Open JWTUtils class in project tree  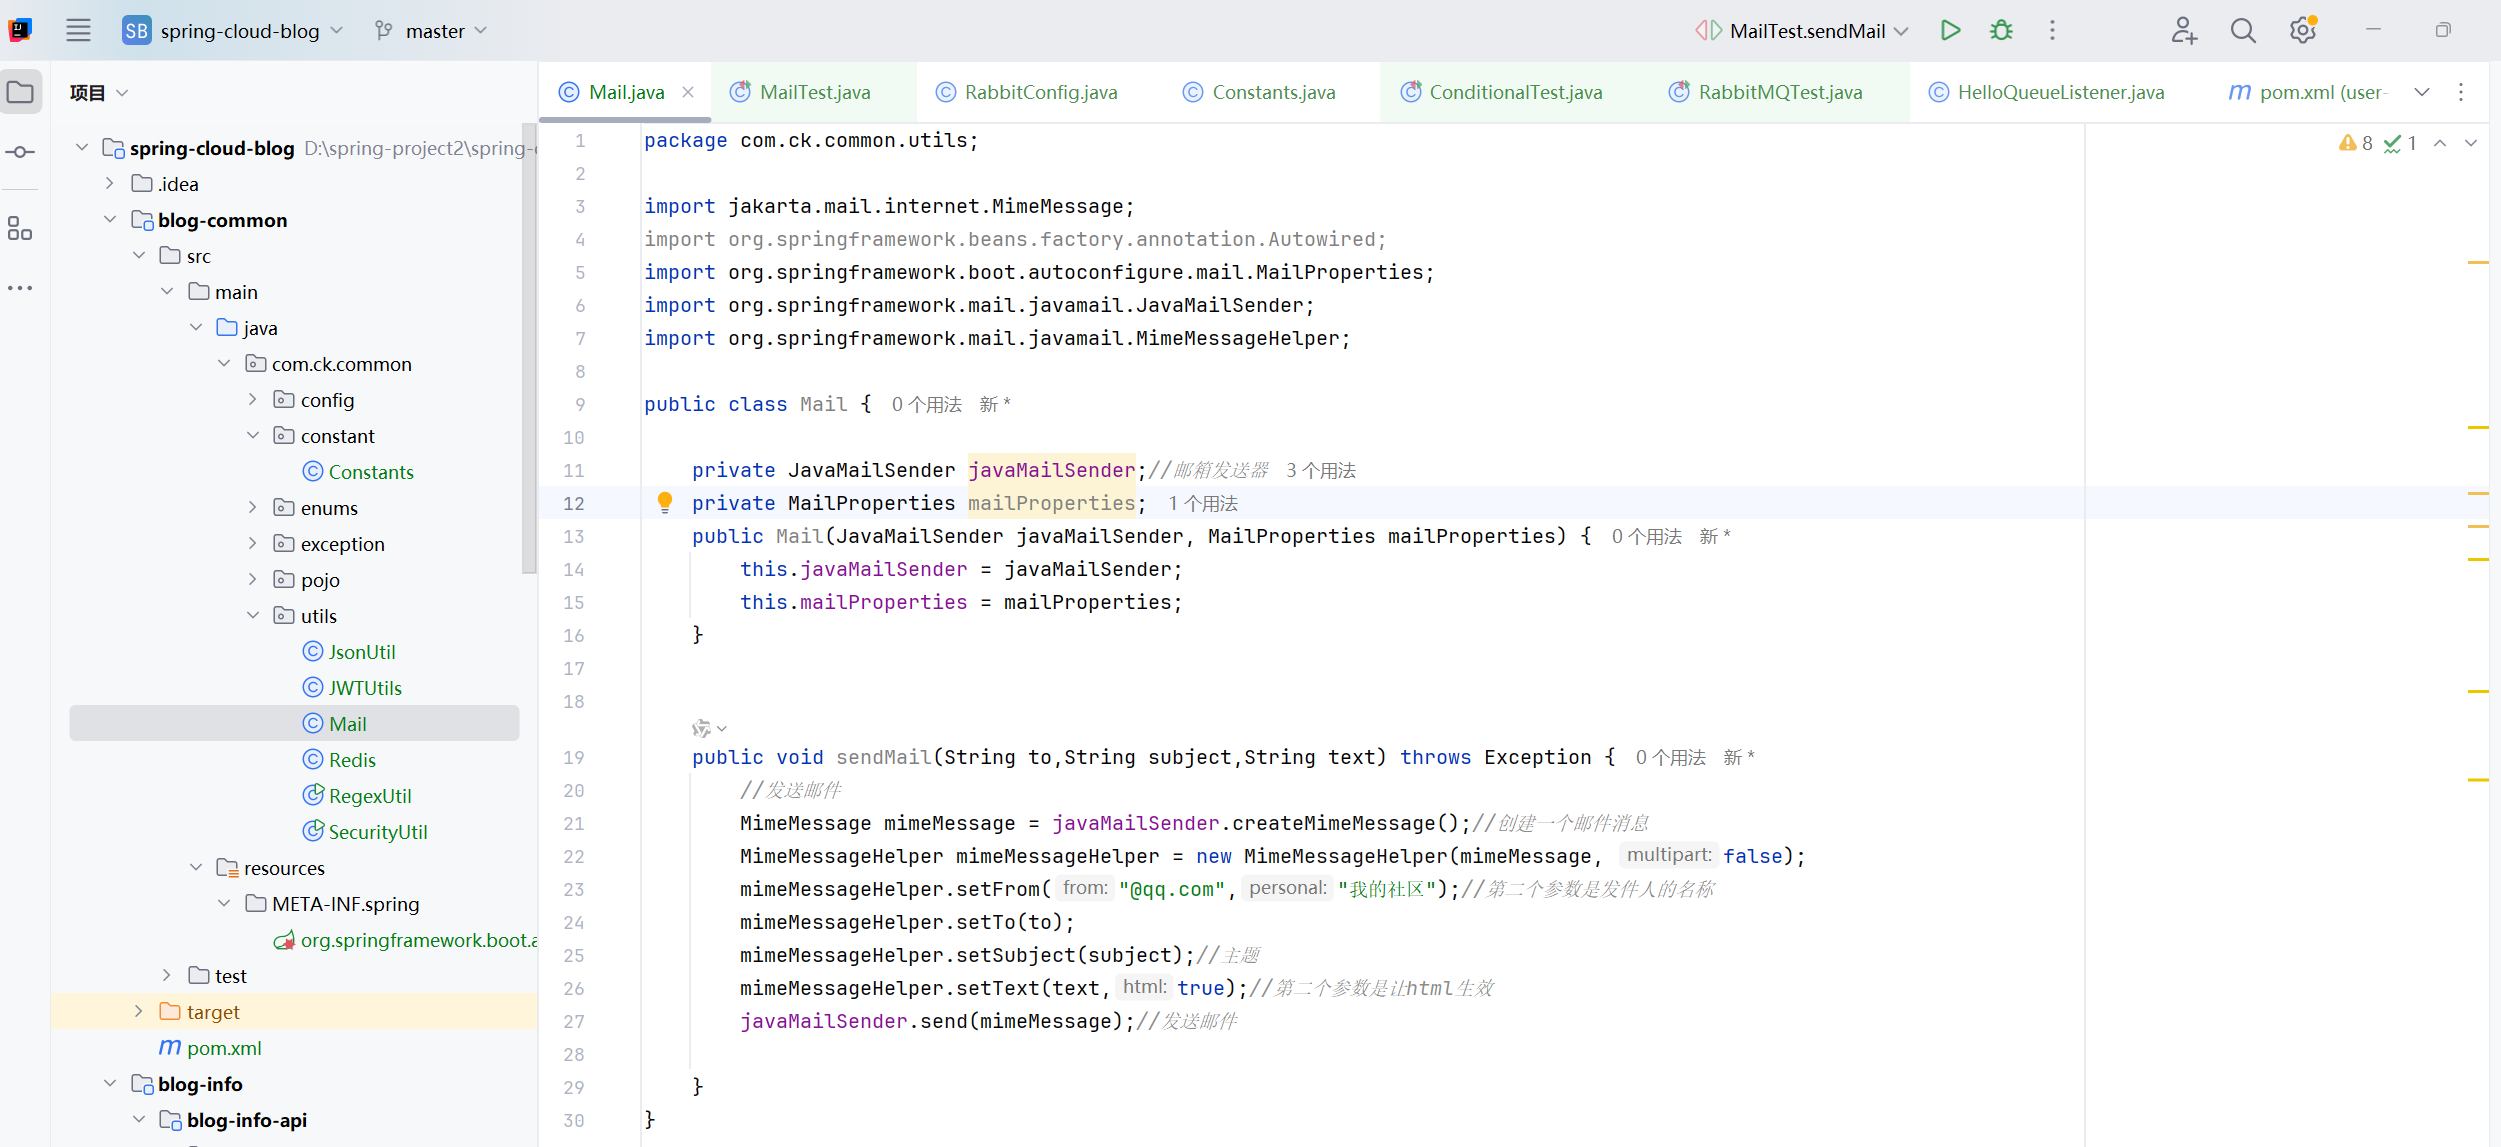(364, 688)
